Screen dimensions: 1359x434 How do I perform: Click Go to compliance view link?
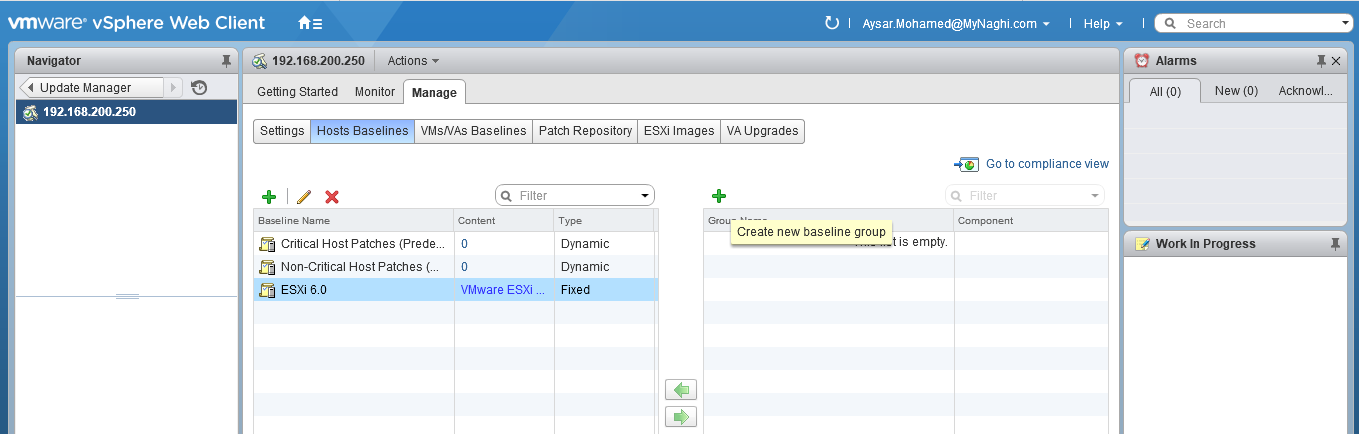pos(1046,164)
